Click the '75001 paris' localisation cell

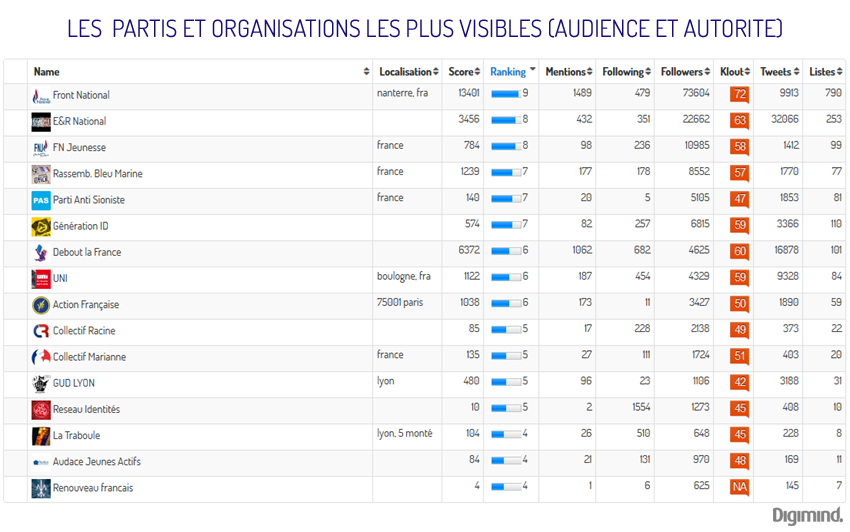pos(400,302)
